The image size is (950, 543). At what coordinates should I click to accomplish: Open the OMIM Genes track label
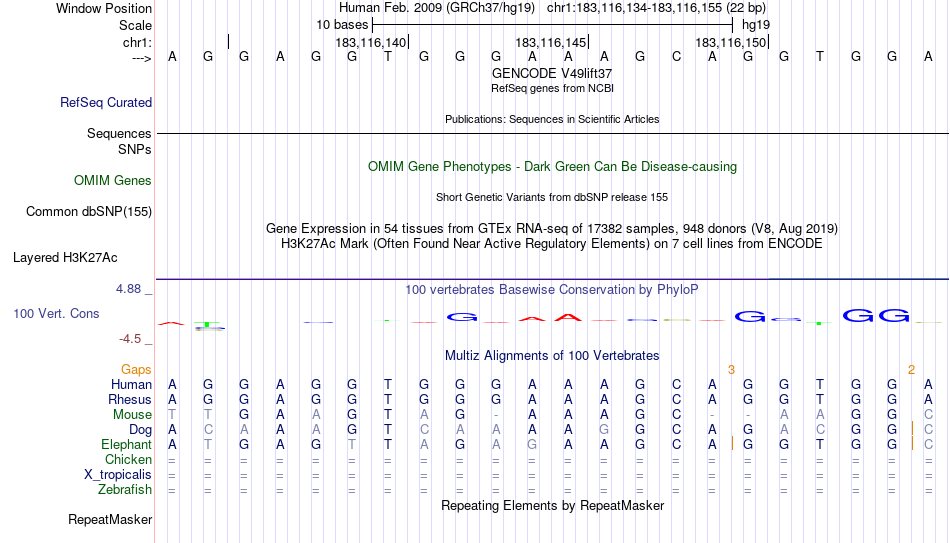point(113,181)
